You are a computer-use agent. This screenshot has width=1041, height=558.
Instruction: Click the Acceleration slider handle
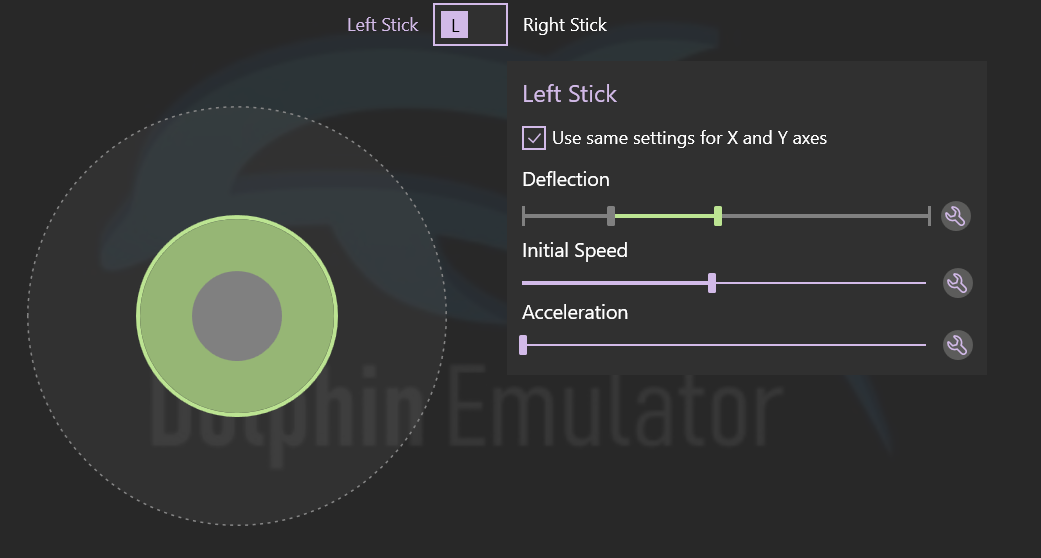(523, 345)
